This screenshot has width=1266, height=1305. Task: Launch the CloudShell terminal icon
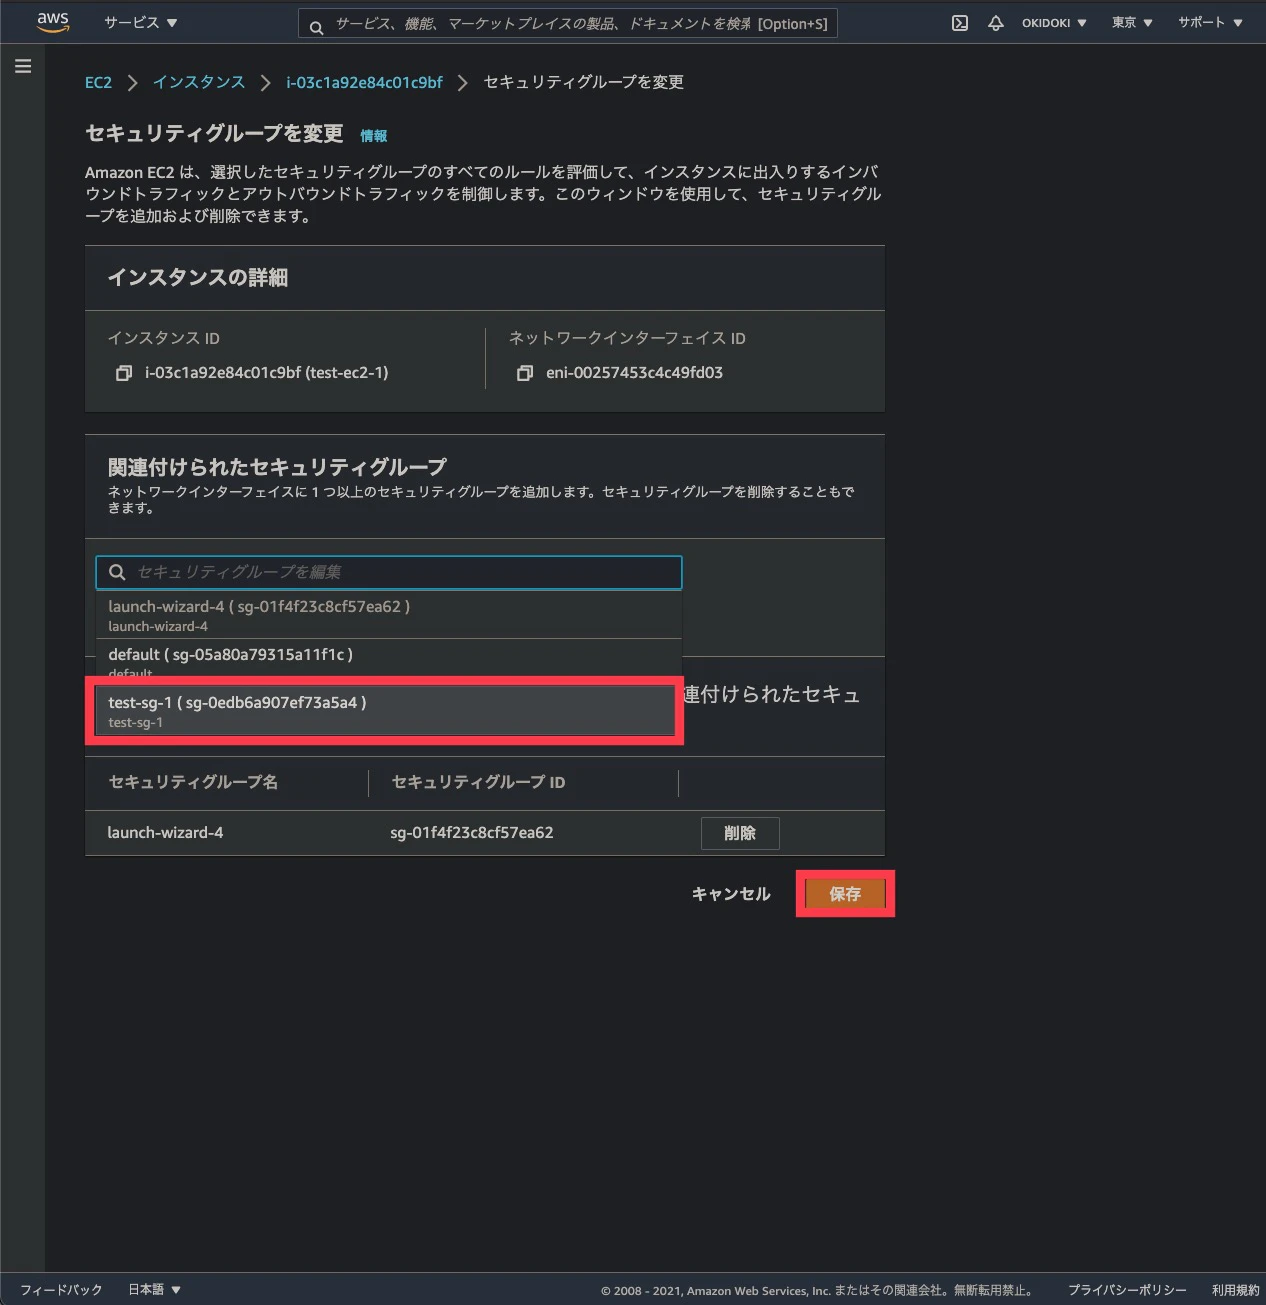tap(959, 23)
